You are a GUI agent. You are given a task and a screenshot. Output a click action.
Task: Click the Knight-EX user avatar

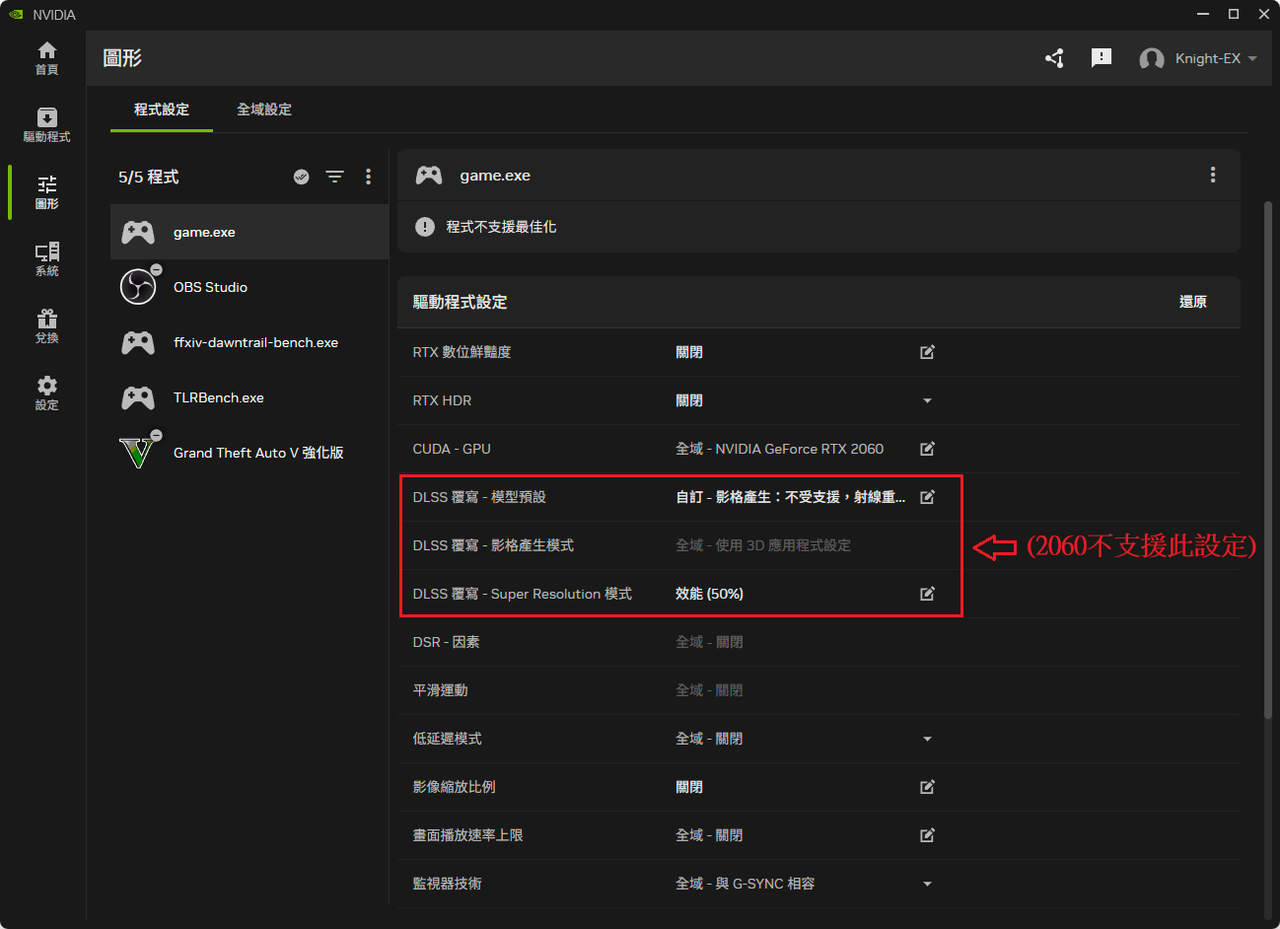[1152, 59]
